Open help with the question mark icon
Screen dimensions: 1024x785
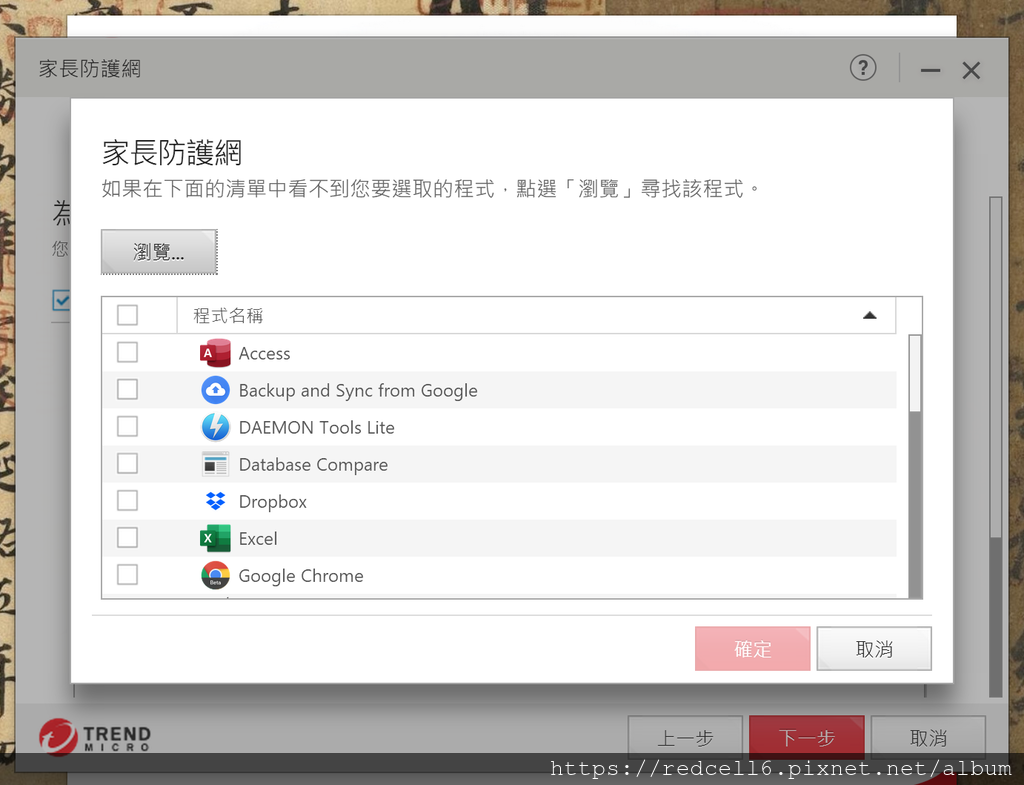[863, 68]
